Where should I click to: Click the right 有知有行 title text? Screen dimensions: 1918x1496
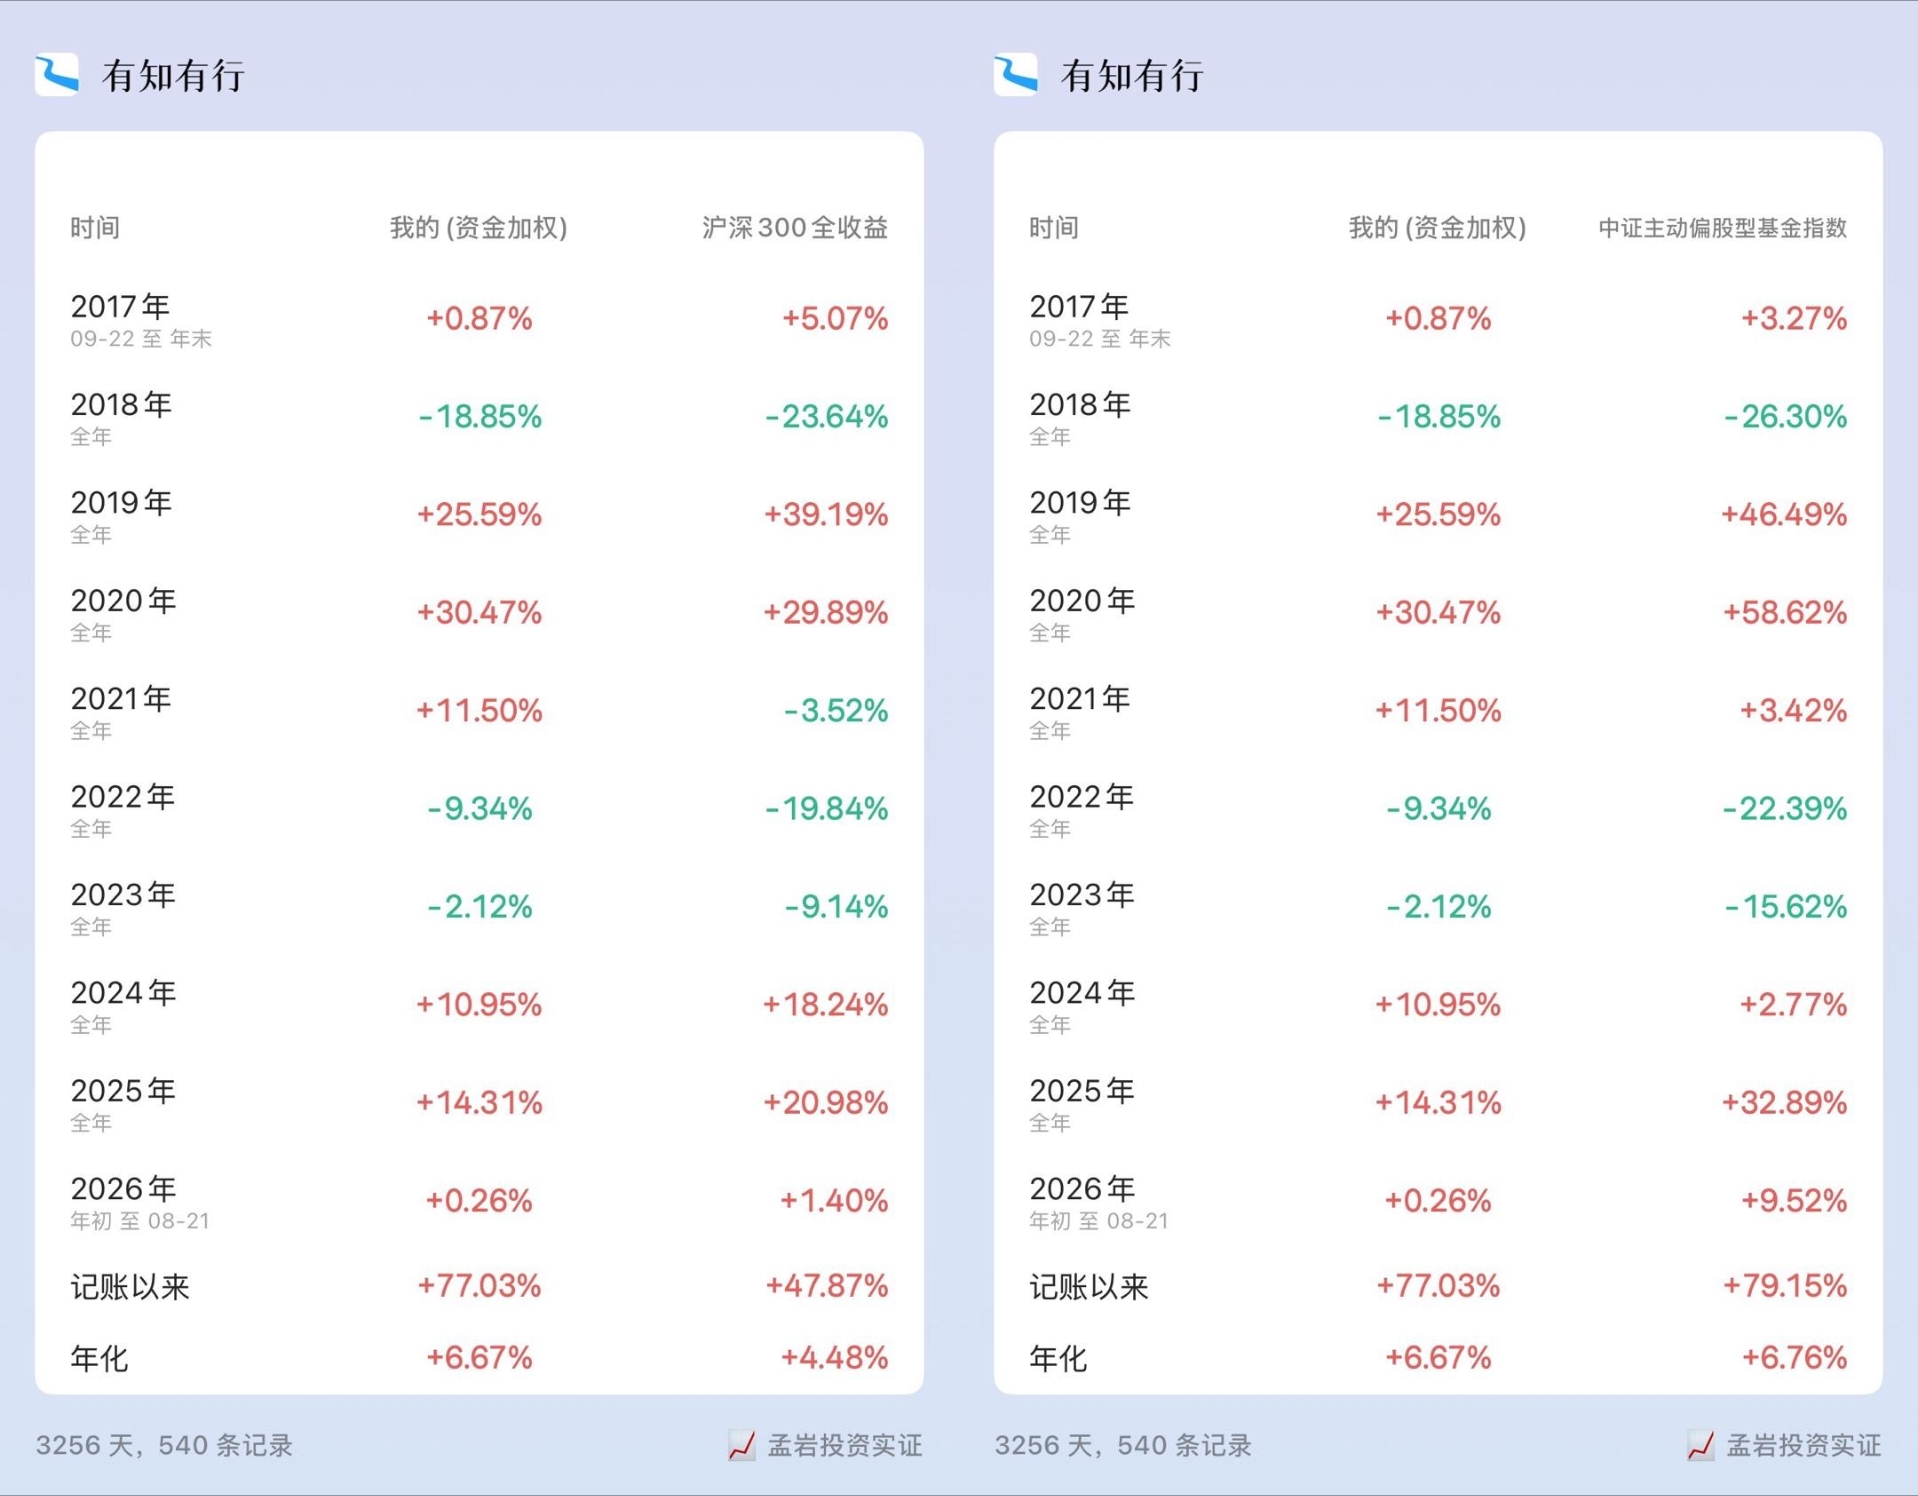pyautogui.click(x=1133, y=76)
